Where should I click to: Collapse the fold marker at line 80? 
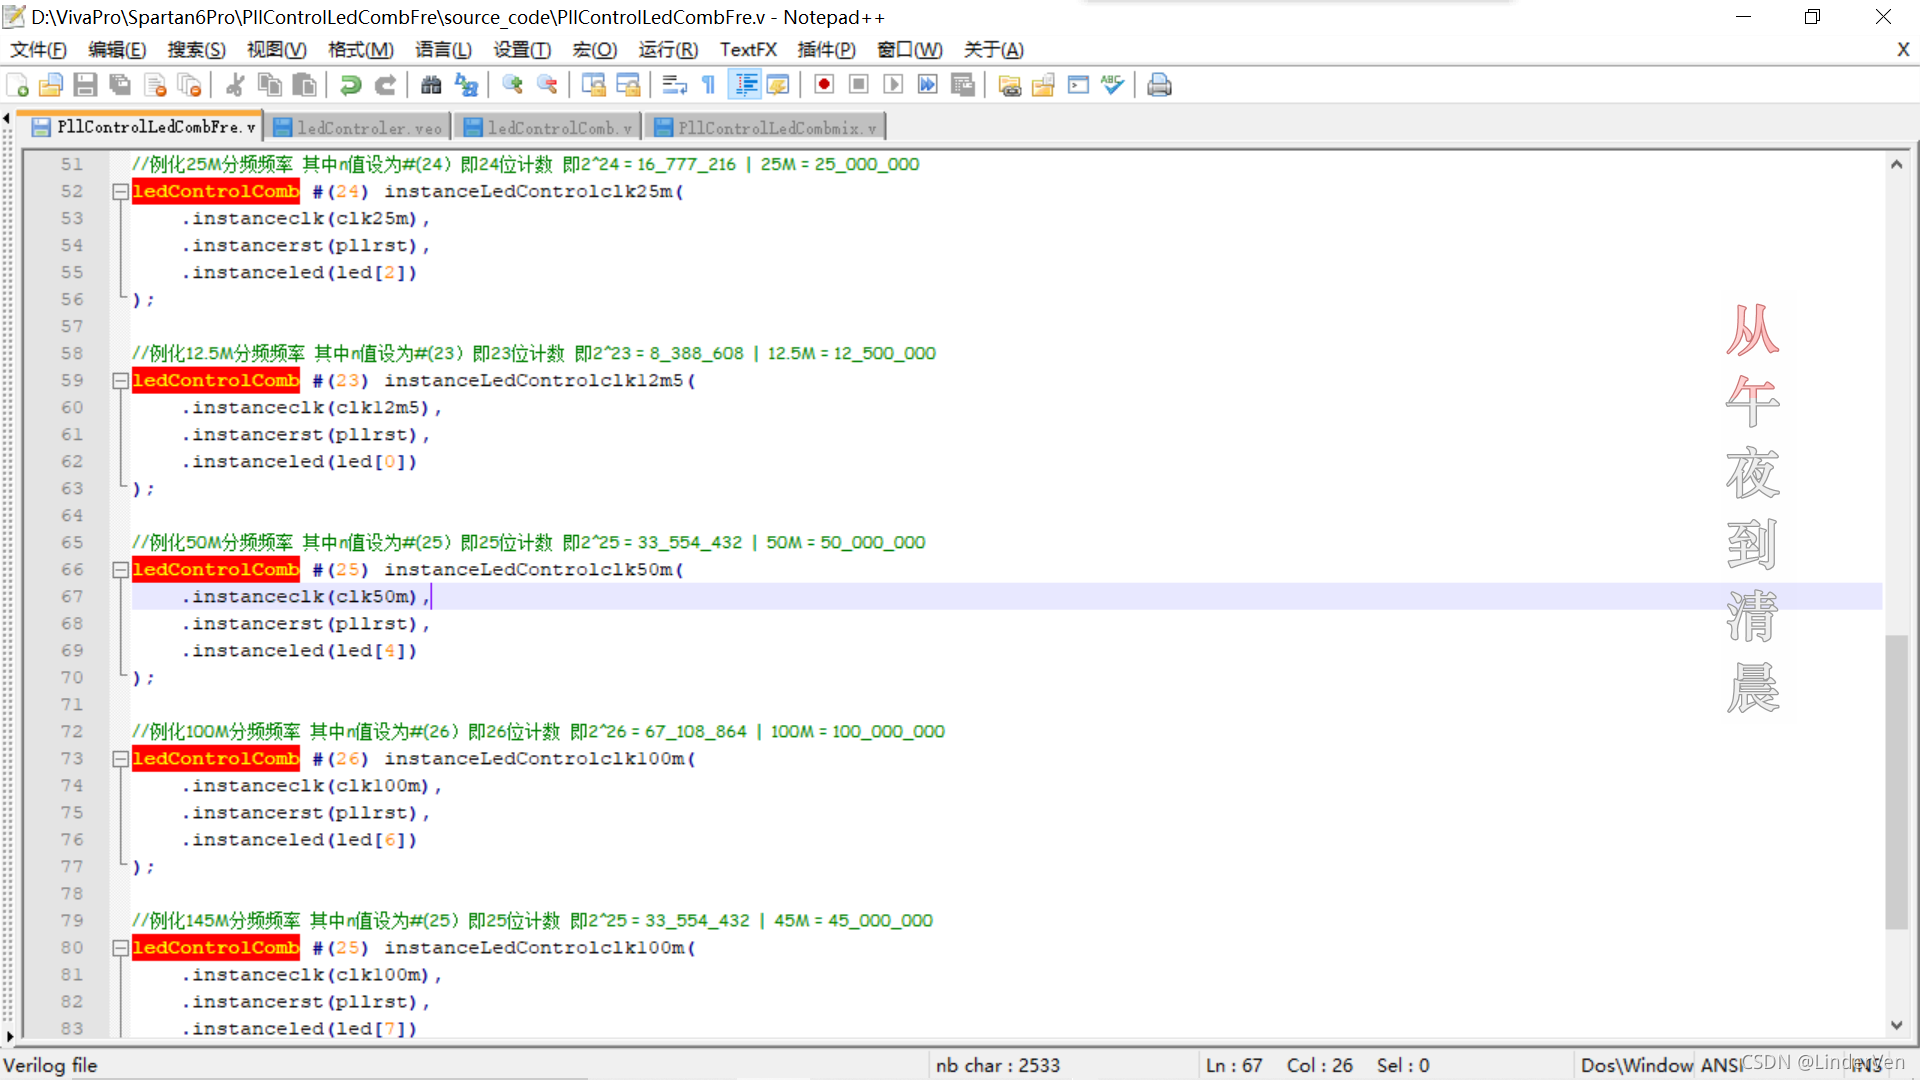(x=120, y=947)
